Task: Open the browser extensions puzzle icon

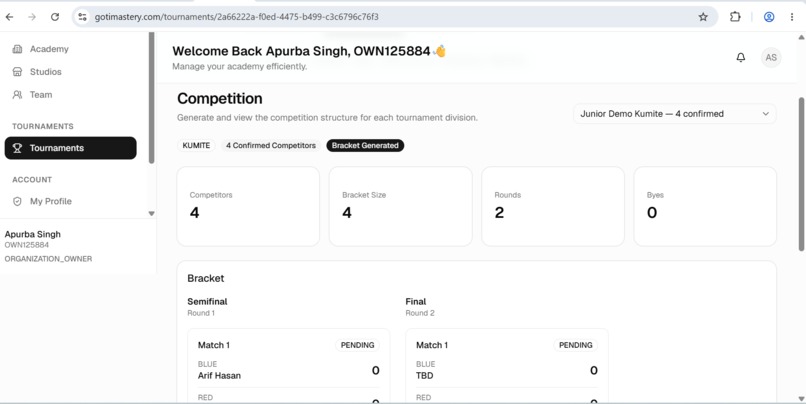Action: (735, 17)
